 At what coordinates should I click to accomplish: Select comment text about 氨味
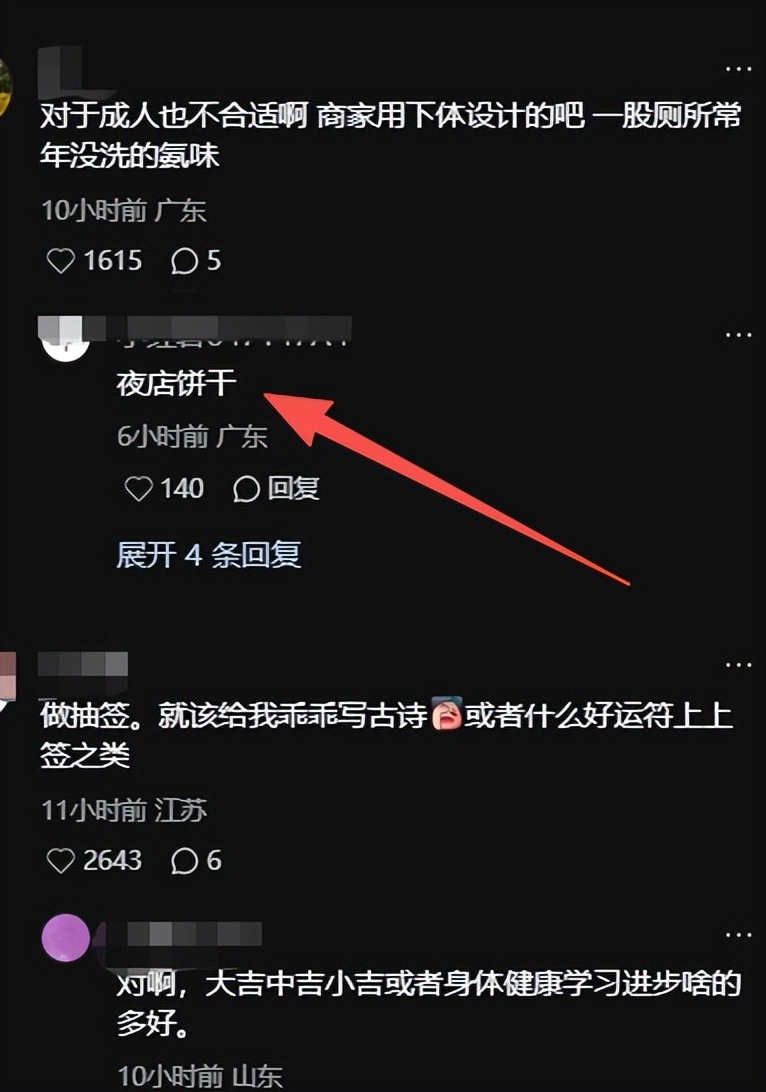pos(390,136)
